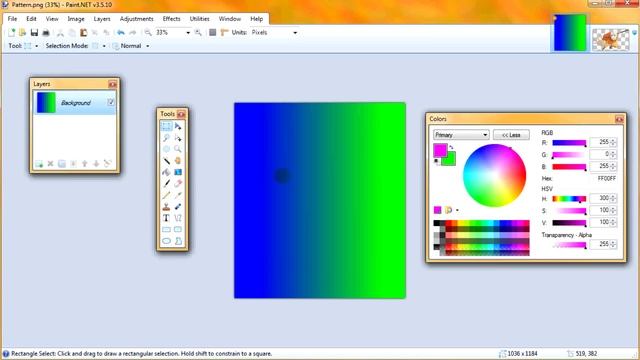Click the New image toolbar icon
This screenshot has width=640, height=360.
tap(11, 32)
